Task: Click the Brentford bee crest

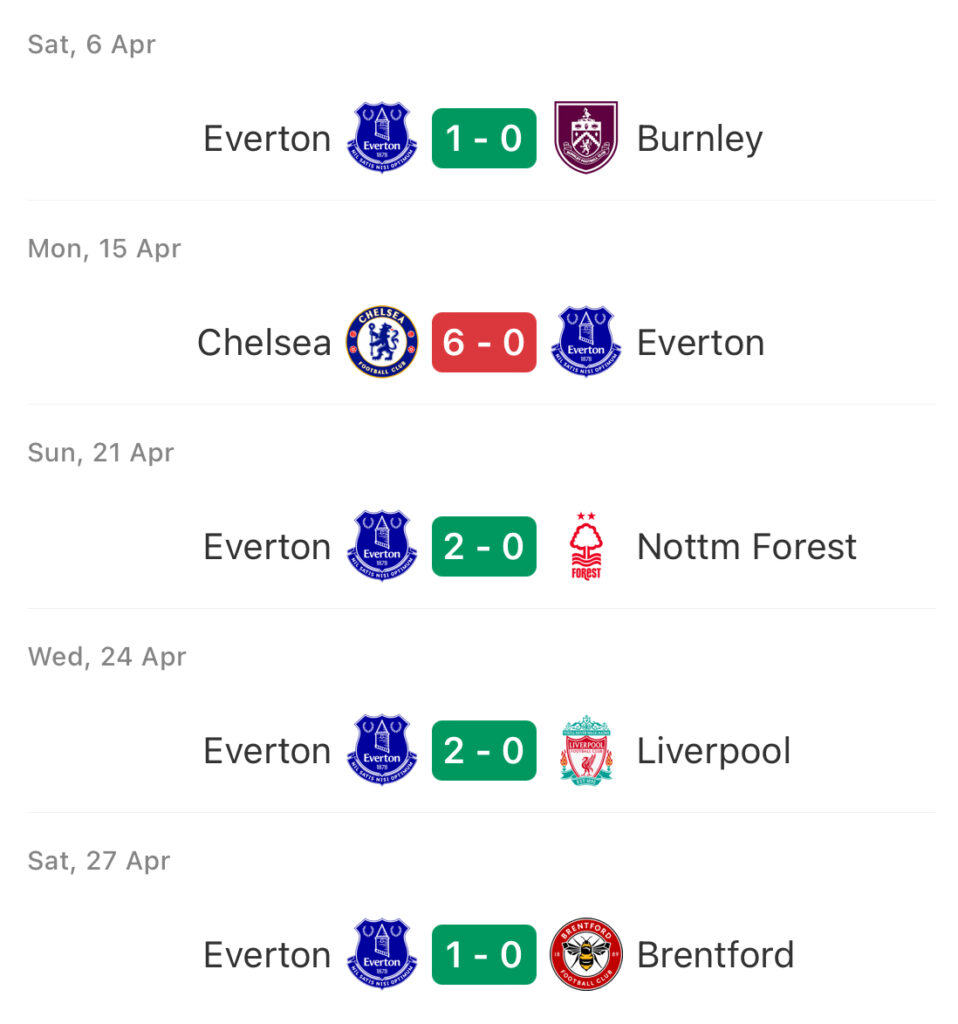Action: [586, 954]
